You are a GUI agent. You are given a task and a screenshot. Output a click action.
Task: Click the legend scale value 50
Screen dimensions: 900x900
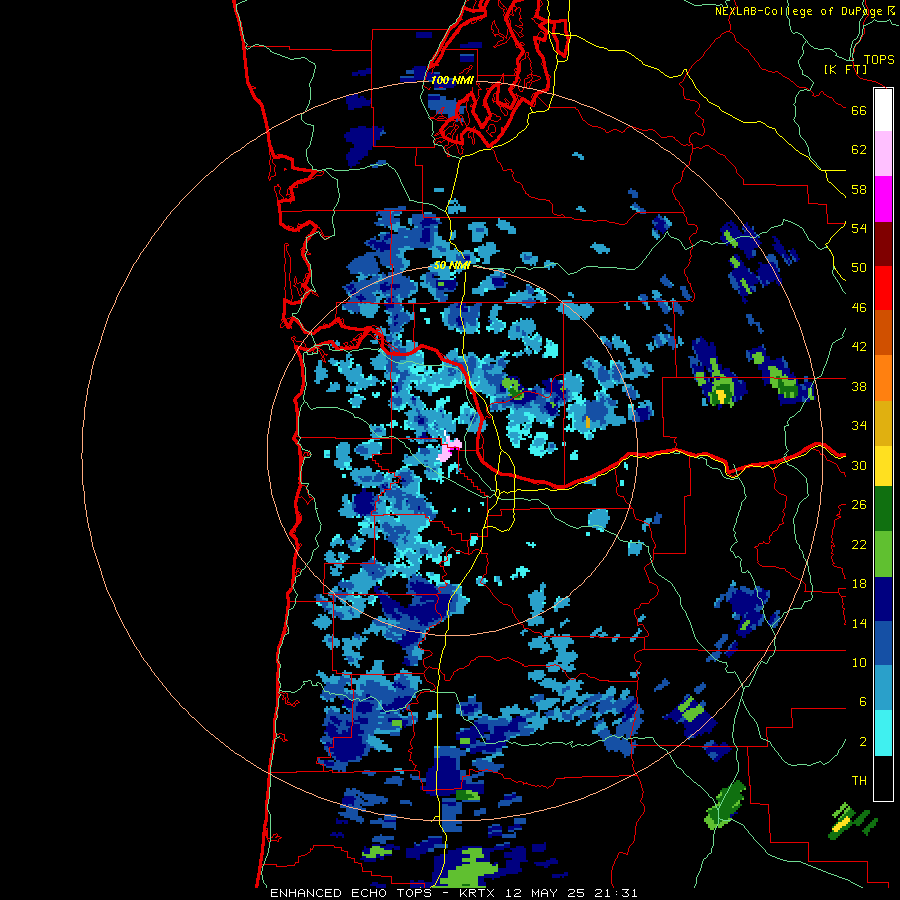pos(859,268)
